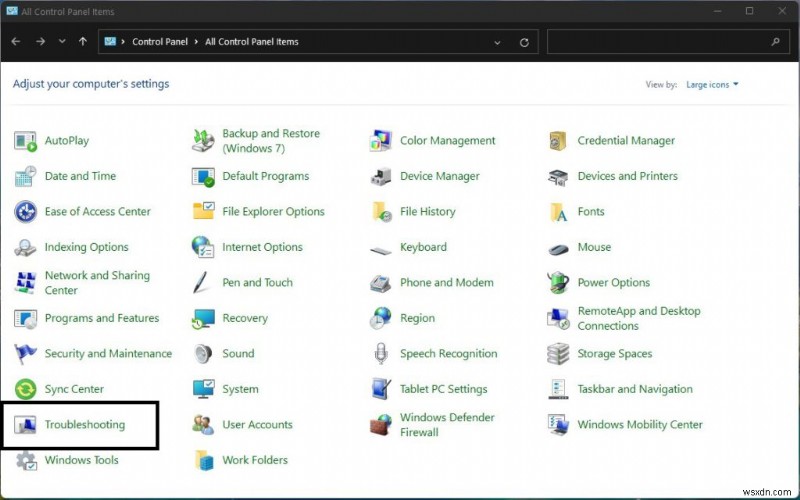
Task: Close the All Control Panel Items window
Action: coord(782,11)
